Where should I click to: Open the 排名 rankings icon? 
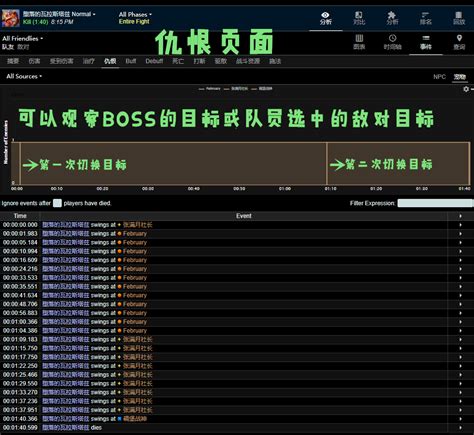tap(425, 18)
